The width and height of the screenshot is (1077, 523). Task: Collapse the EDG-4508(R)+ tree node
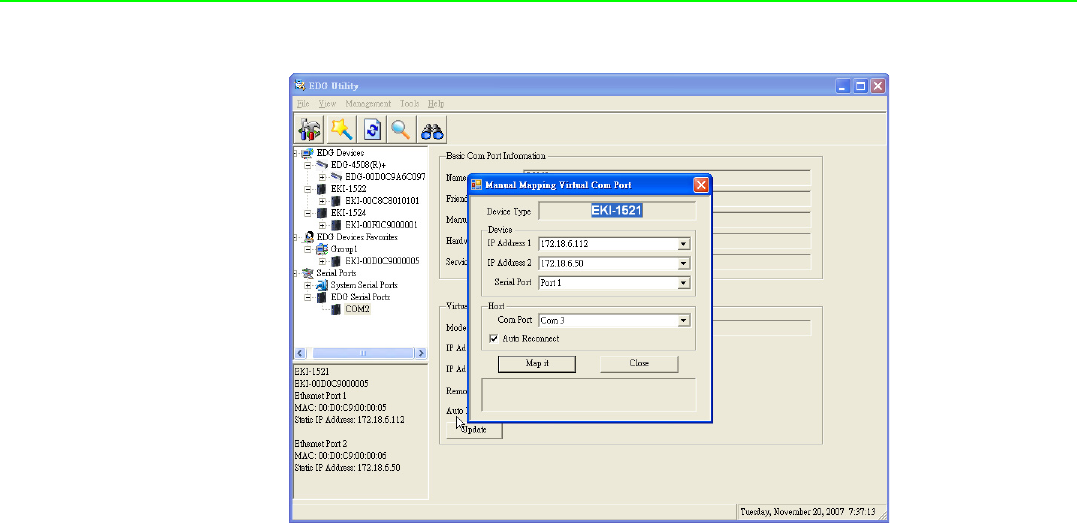[x=308, y=166]
